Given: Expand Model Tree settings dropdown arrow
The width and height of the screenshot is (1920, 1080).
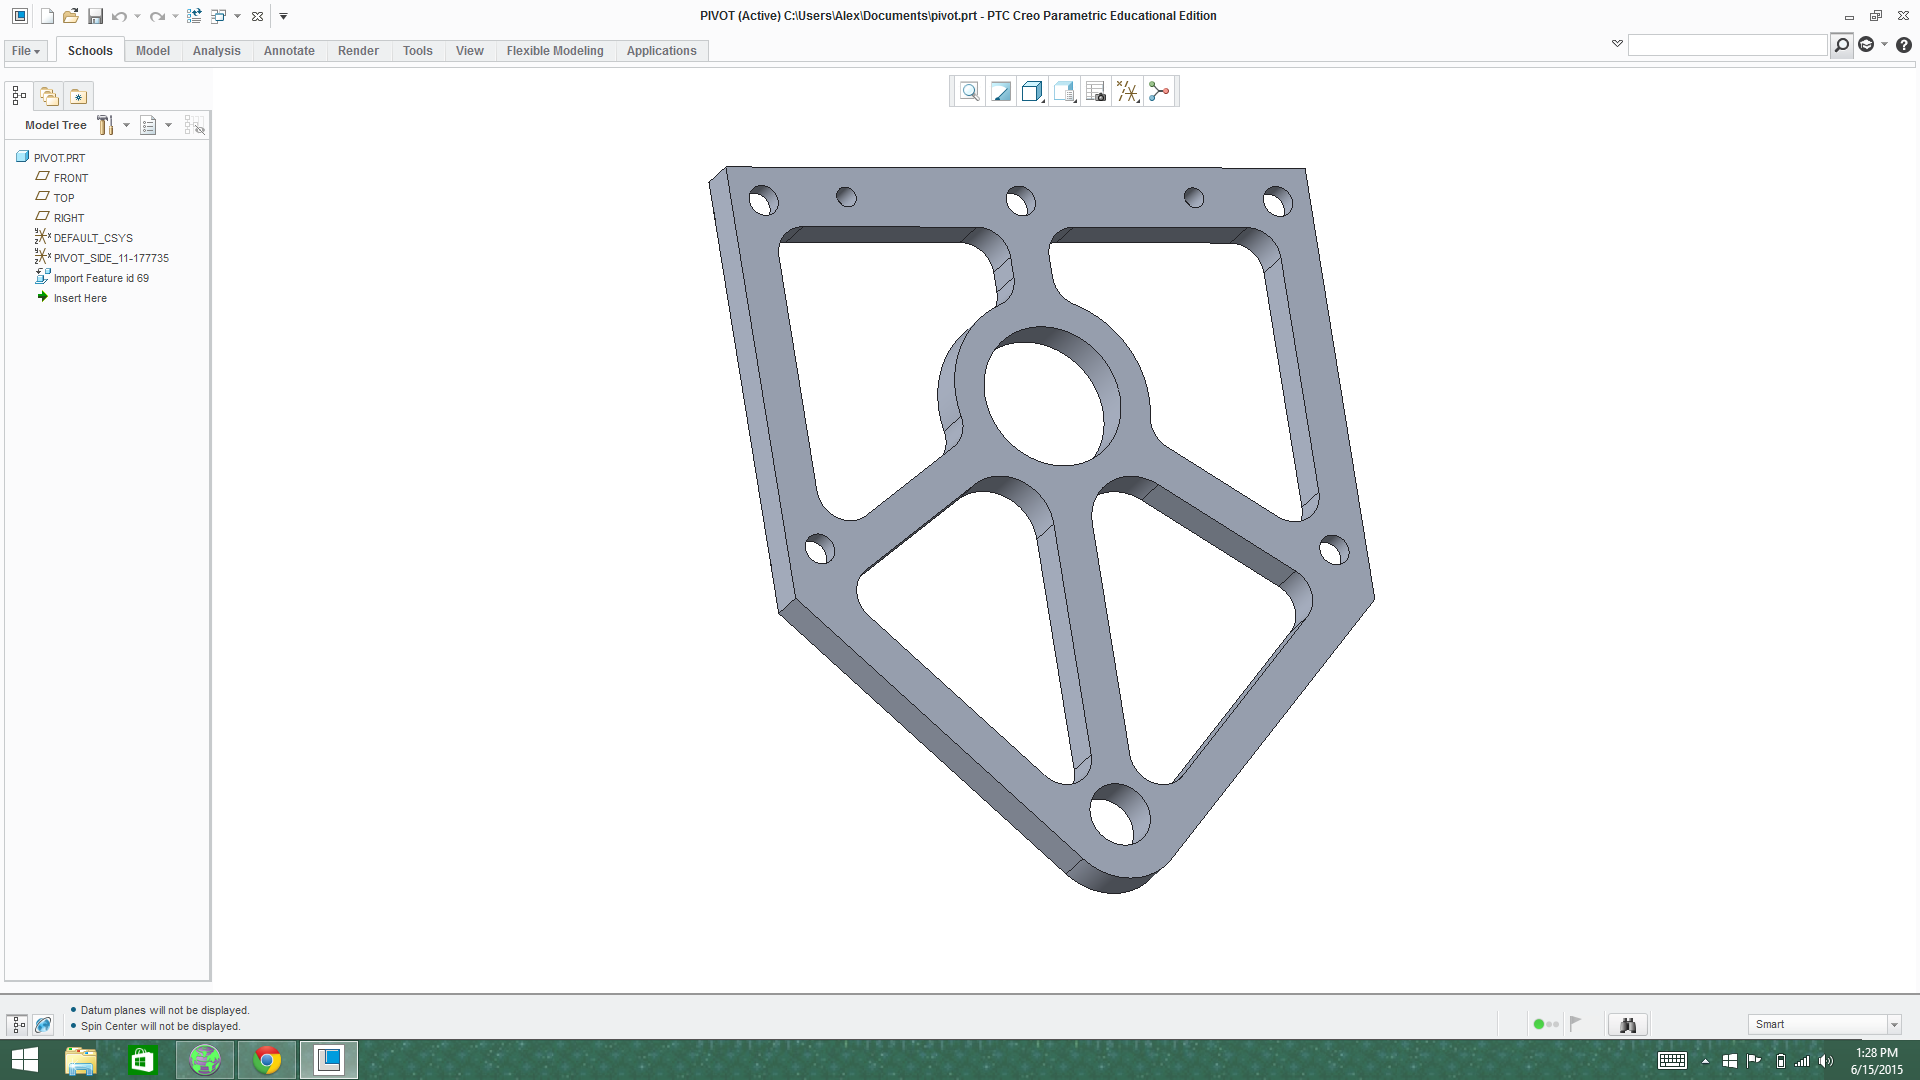Looking at the screenshot, I should pyautogui.click(x=126, y=125).
